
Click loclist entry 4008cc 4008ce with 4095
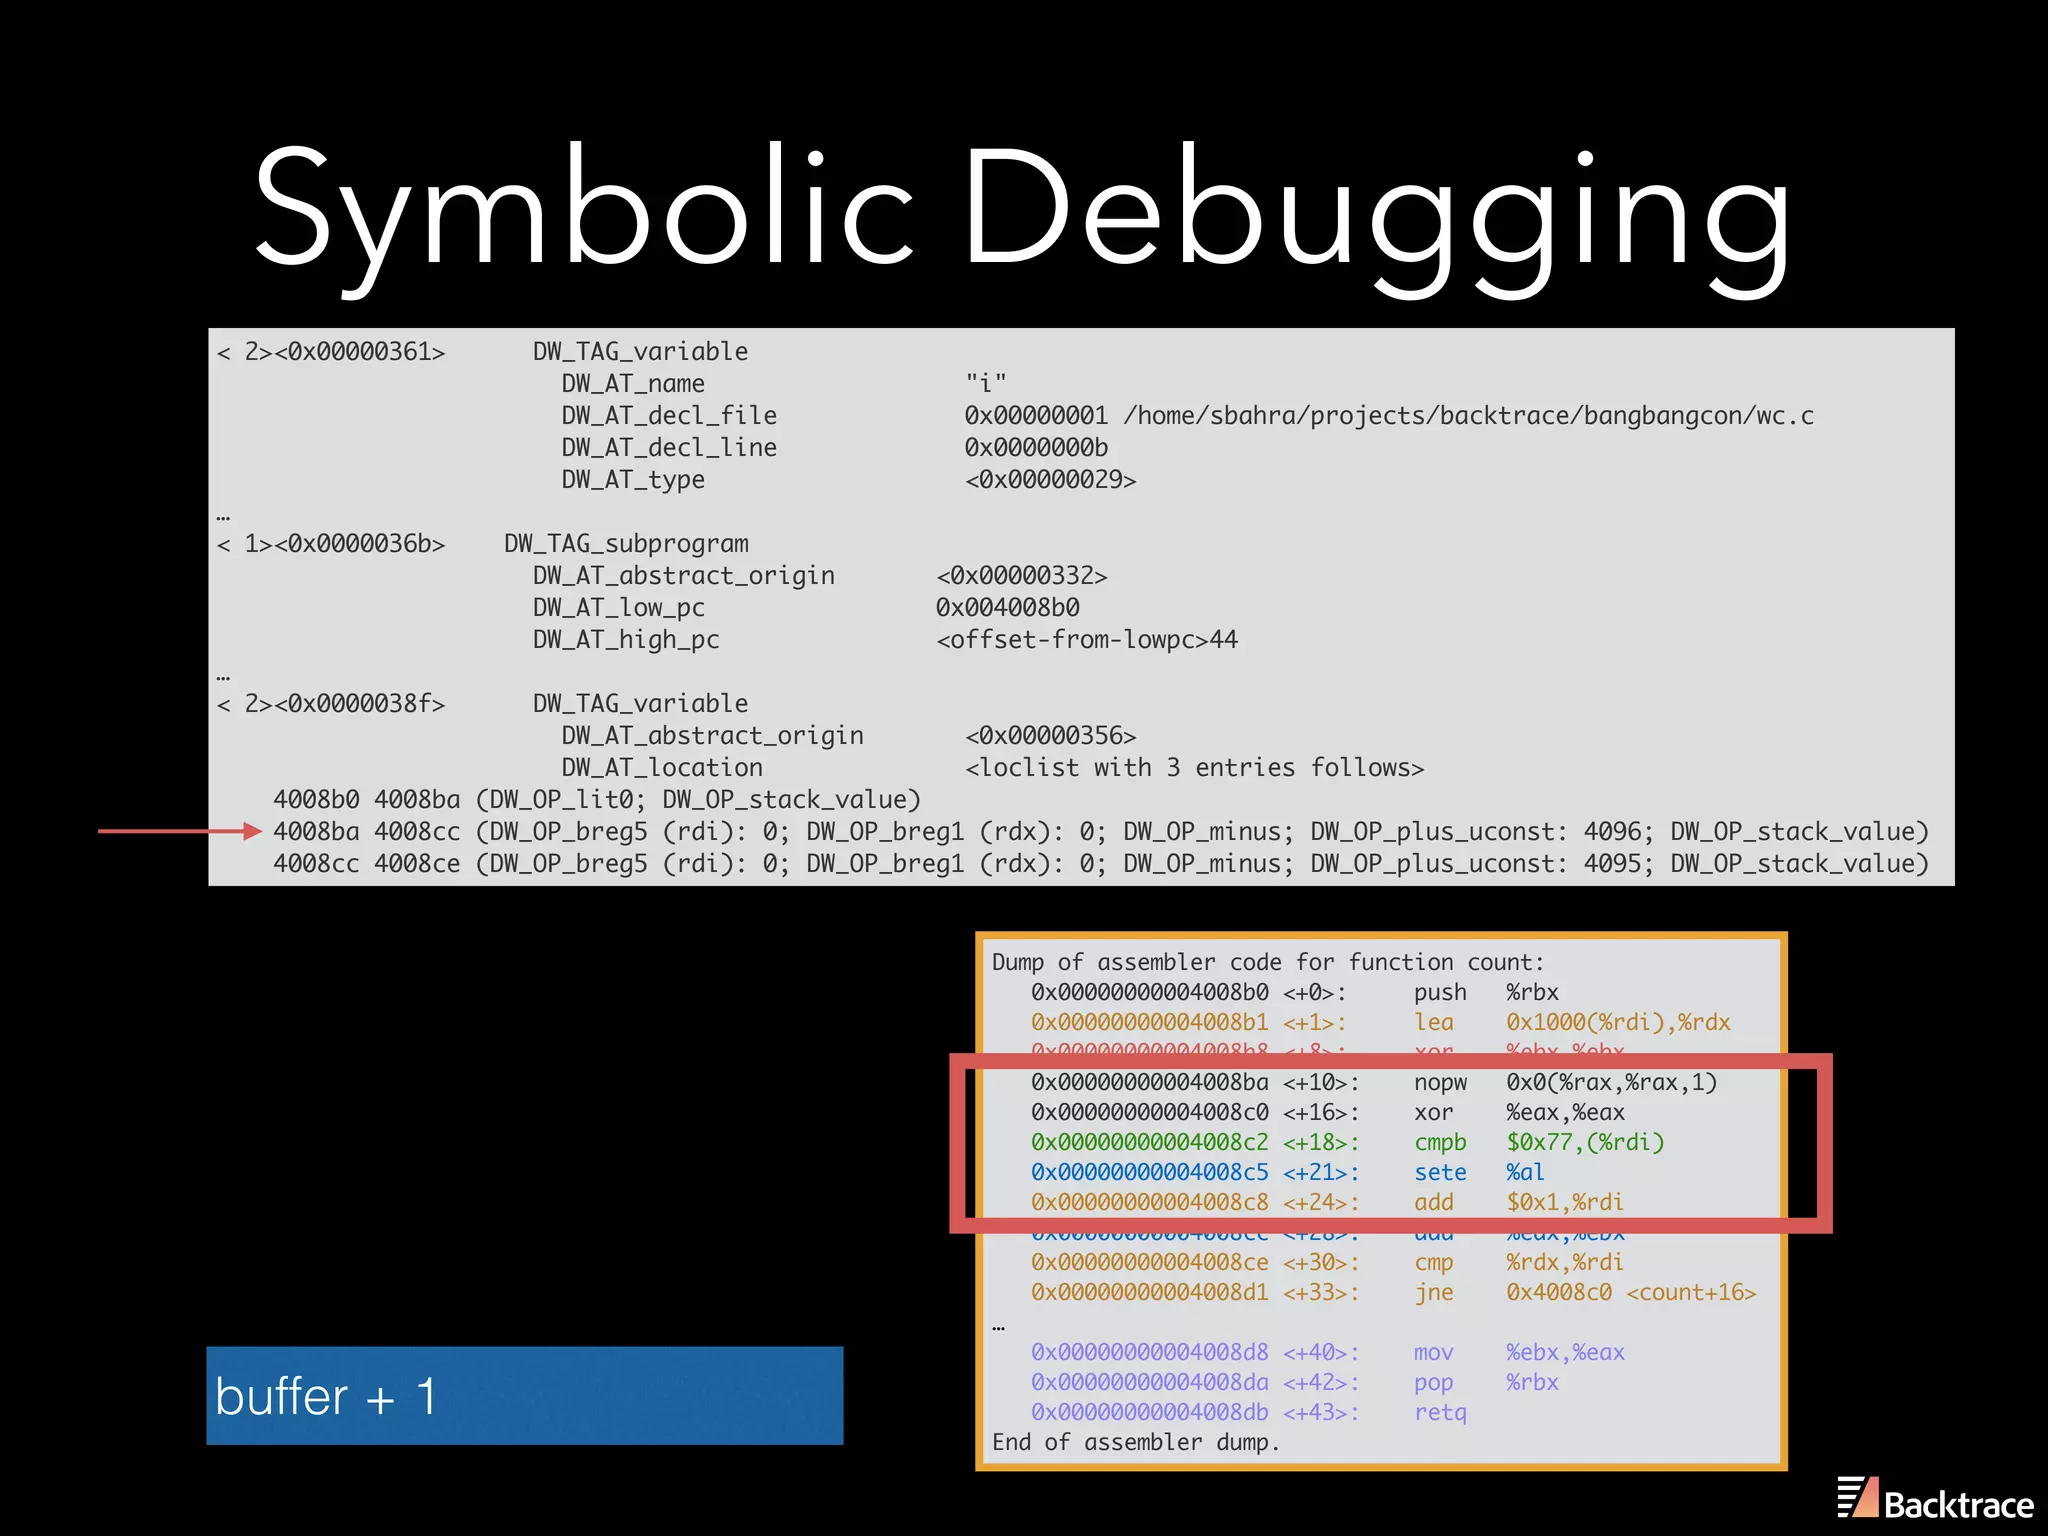pos(1101,864)
